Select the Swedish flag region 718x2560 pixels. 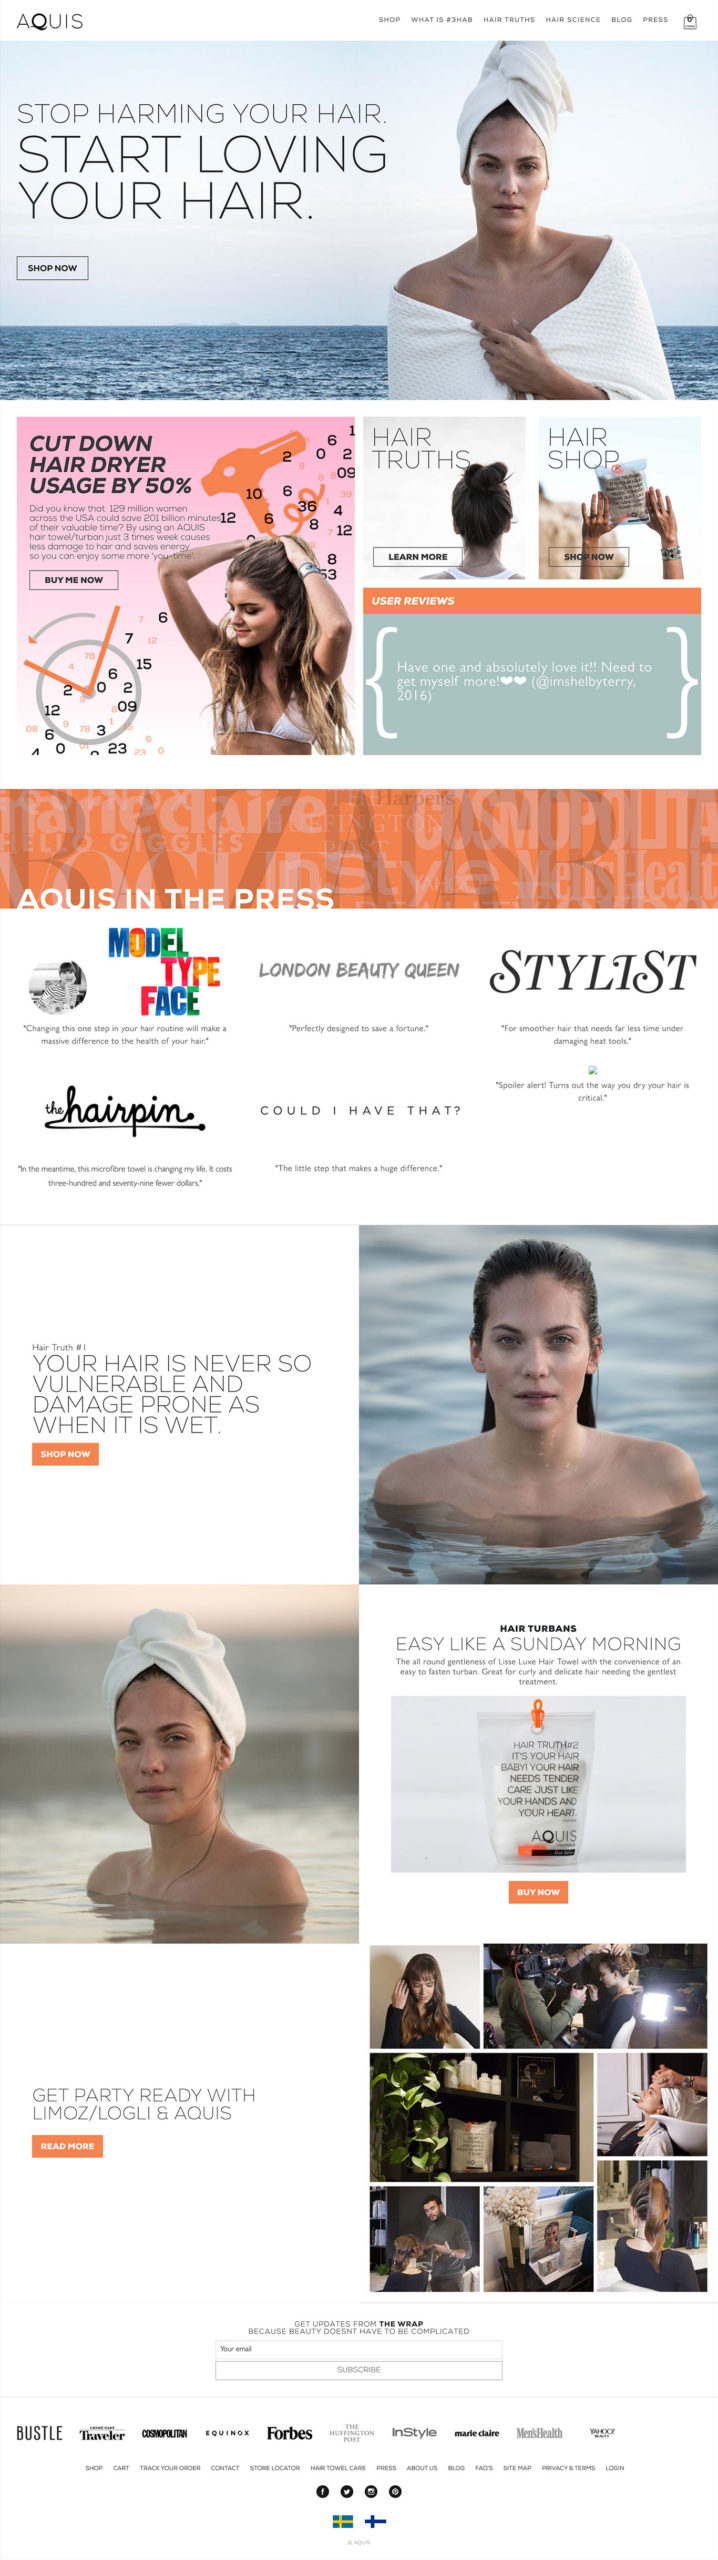coord(343,2521)
